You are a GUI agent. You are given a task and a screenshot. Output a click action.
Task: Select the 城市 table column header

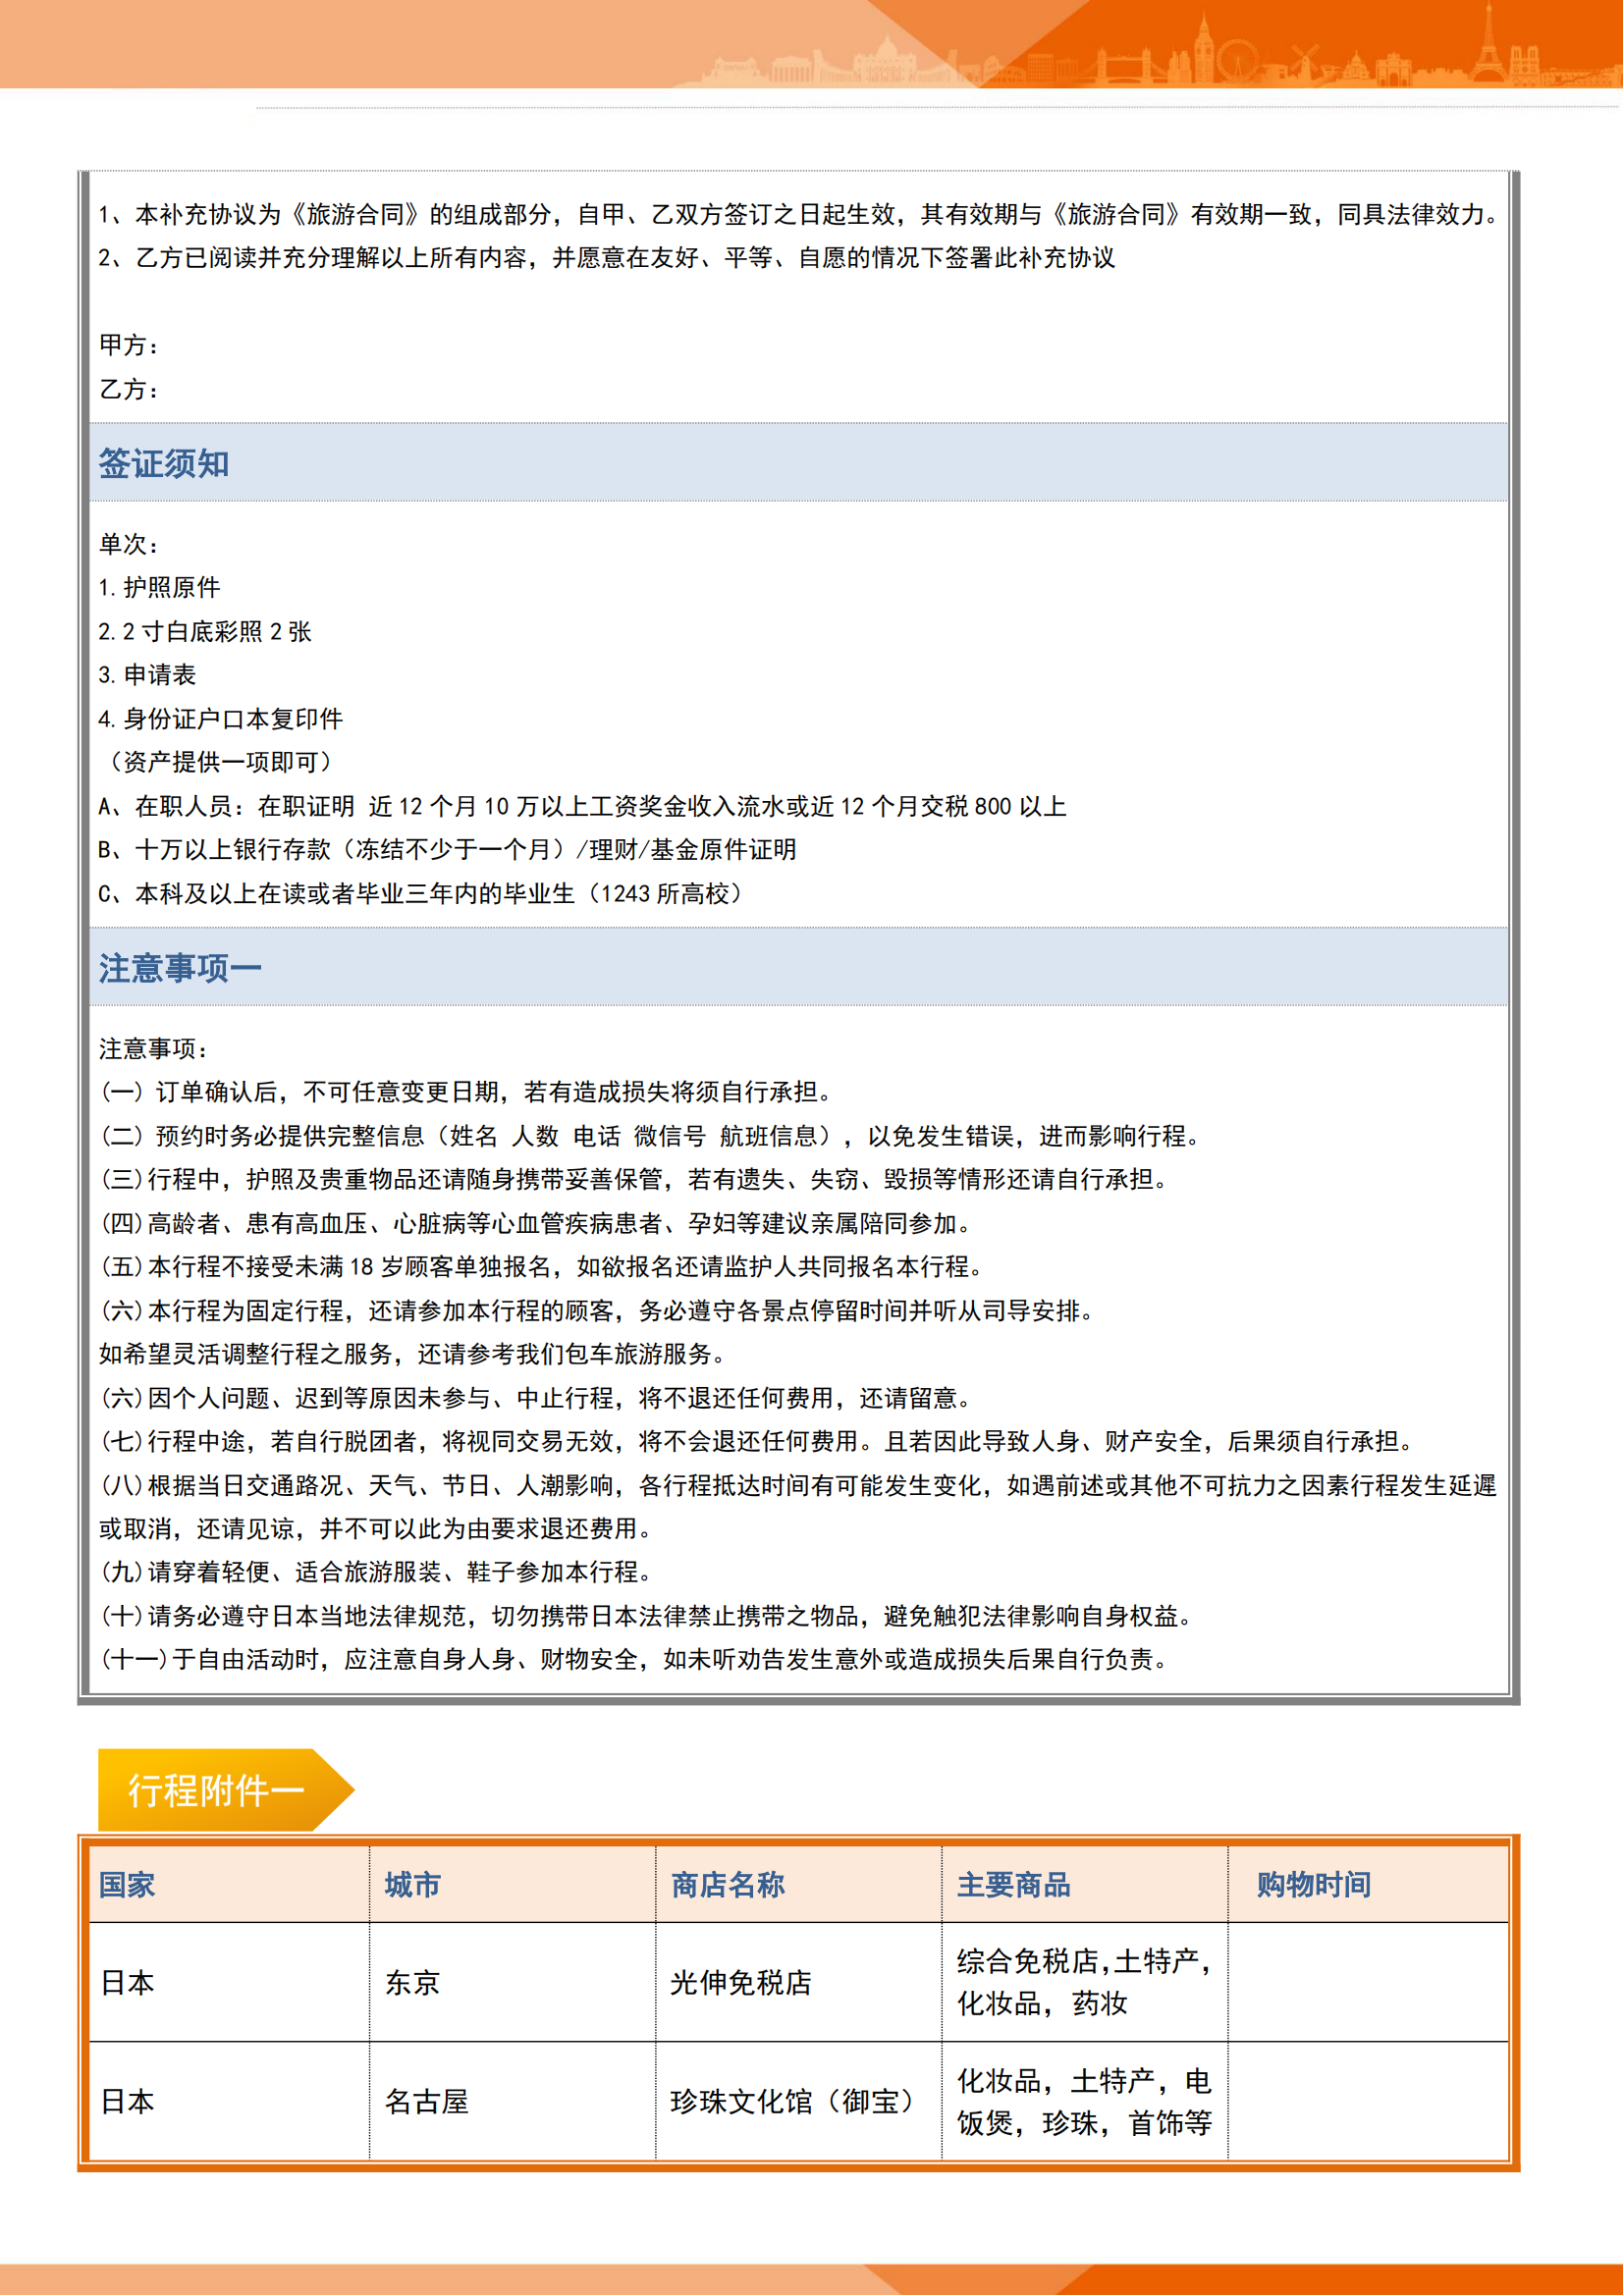[412, 1885]
